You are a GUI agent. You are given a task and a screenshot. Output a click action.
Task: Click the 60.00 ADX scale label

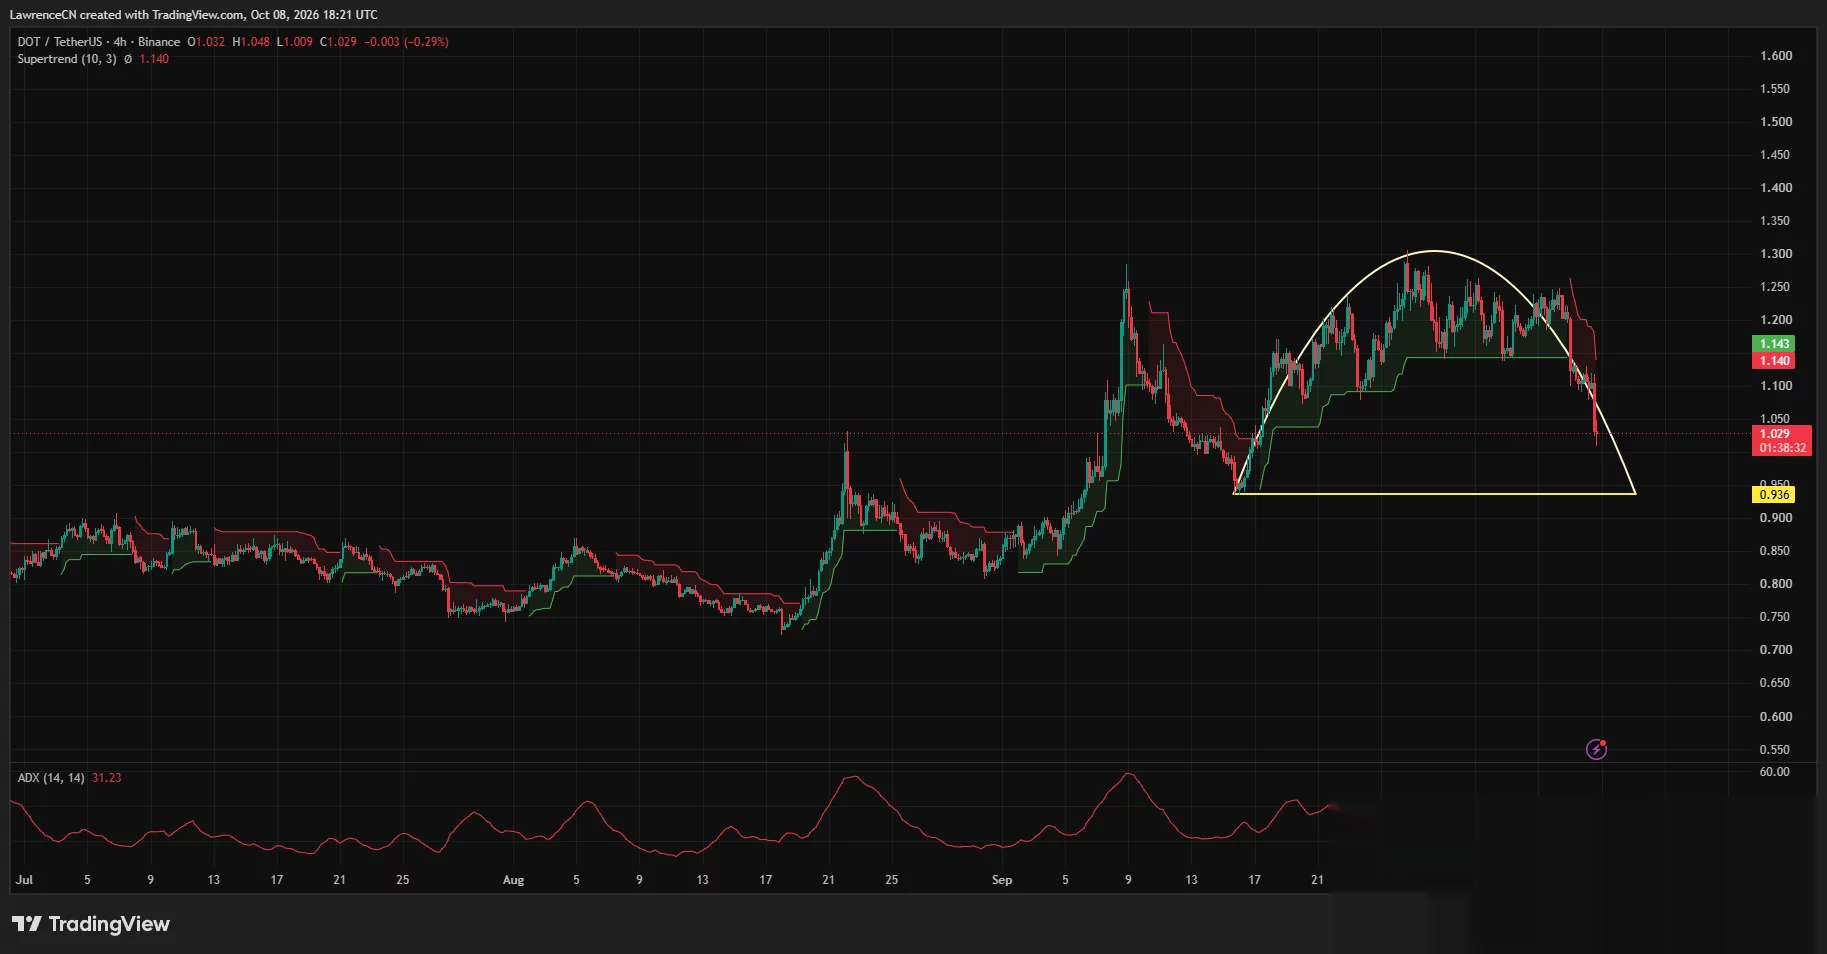pos(1775,772)
